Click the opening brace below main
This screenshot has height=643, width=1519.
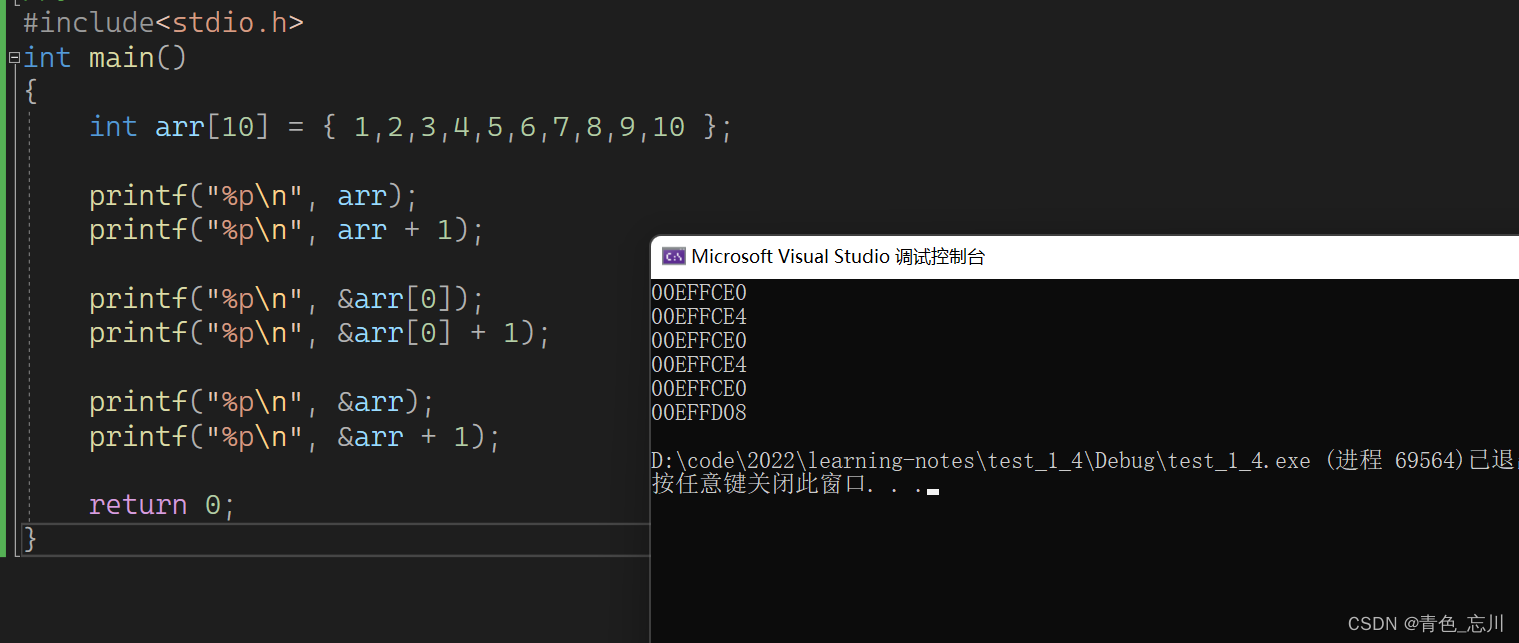[30, 92]
